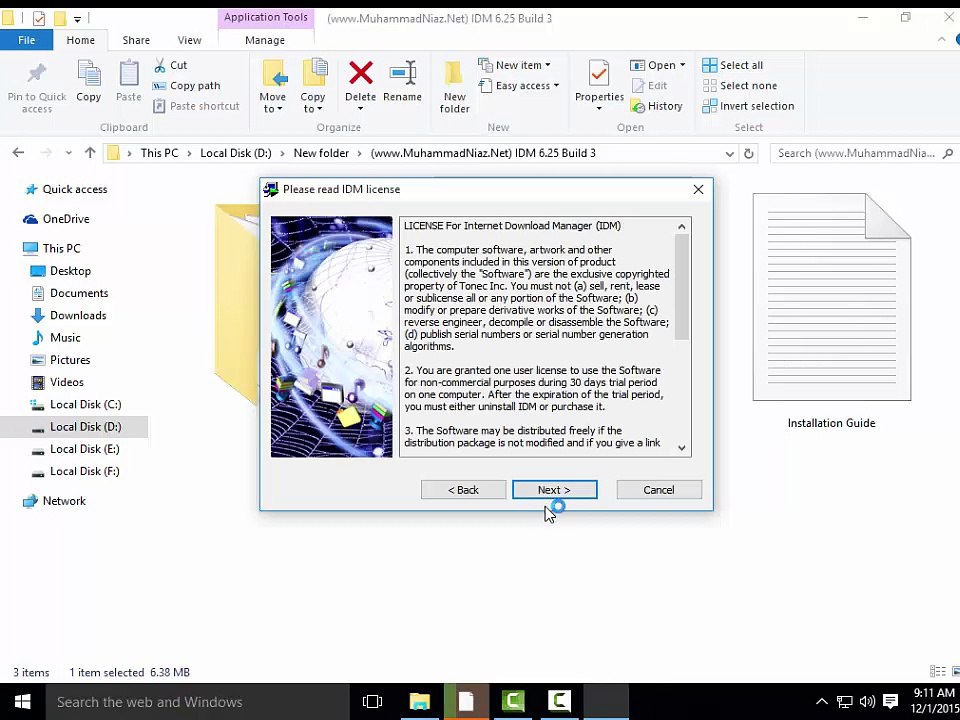The image size is (960, 720).
Task: Click the Pin to Quick access icon
Action: (36, 73)
